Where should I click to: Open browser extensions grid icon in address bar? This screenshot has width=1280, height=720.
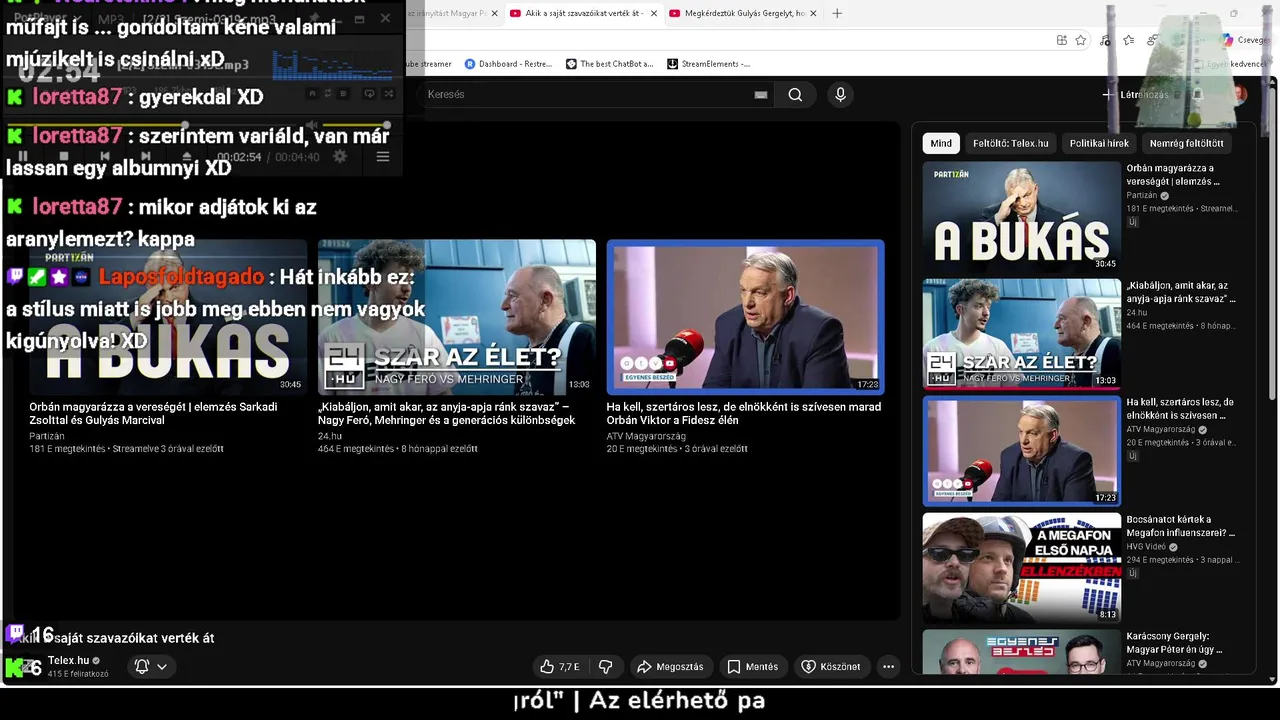tap(1062, 40)
